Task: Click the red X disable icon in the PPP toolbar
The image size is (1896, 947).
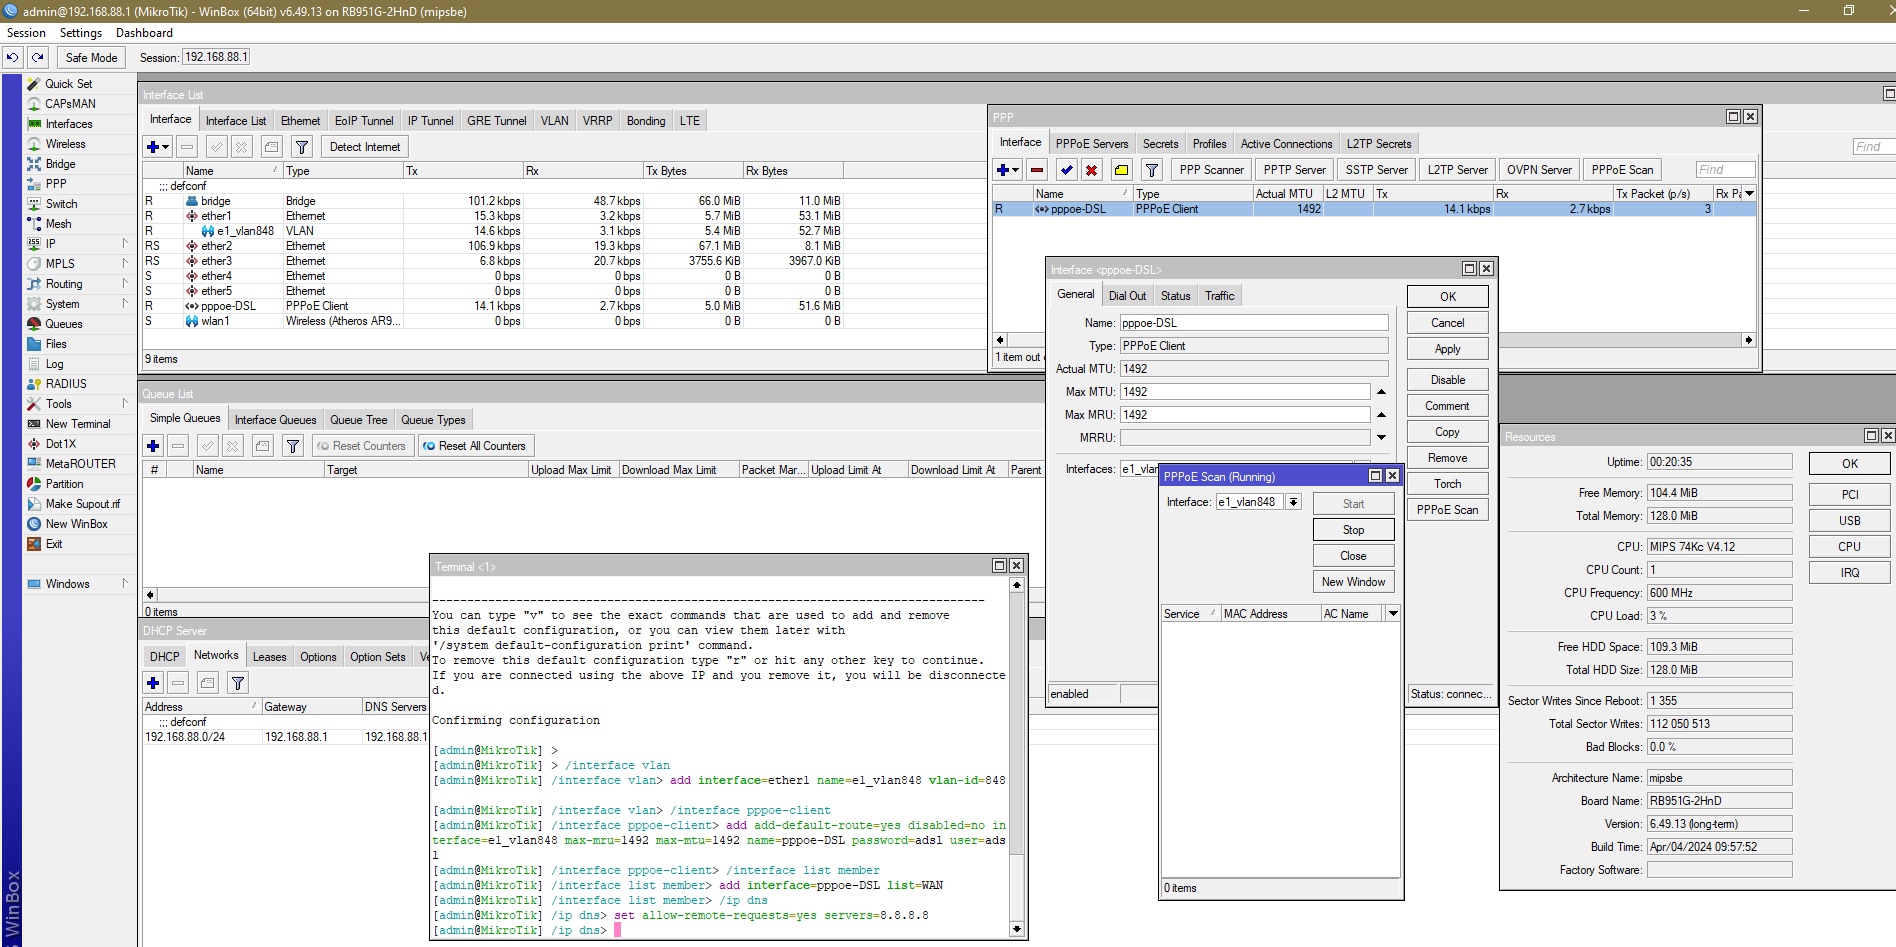Action: (1092, 170)
